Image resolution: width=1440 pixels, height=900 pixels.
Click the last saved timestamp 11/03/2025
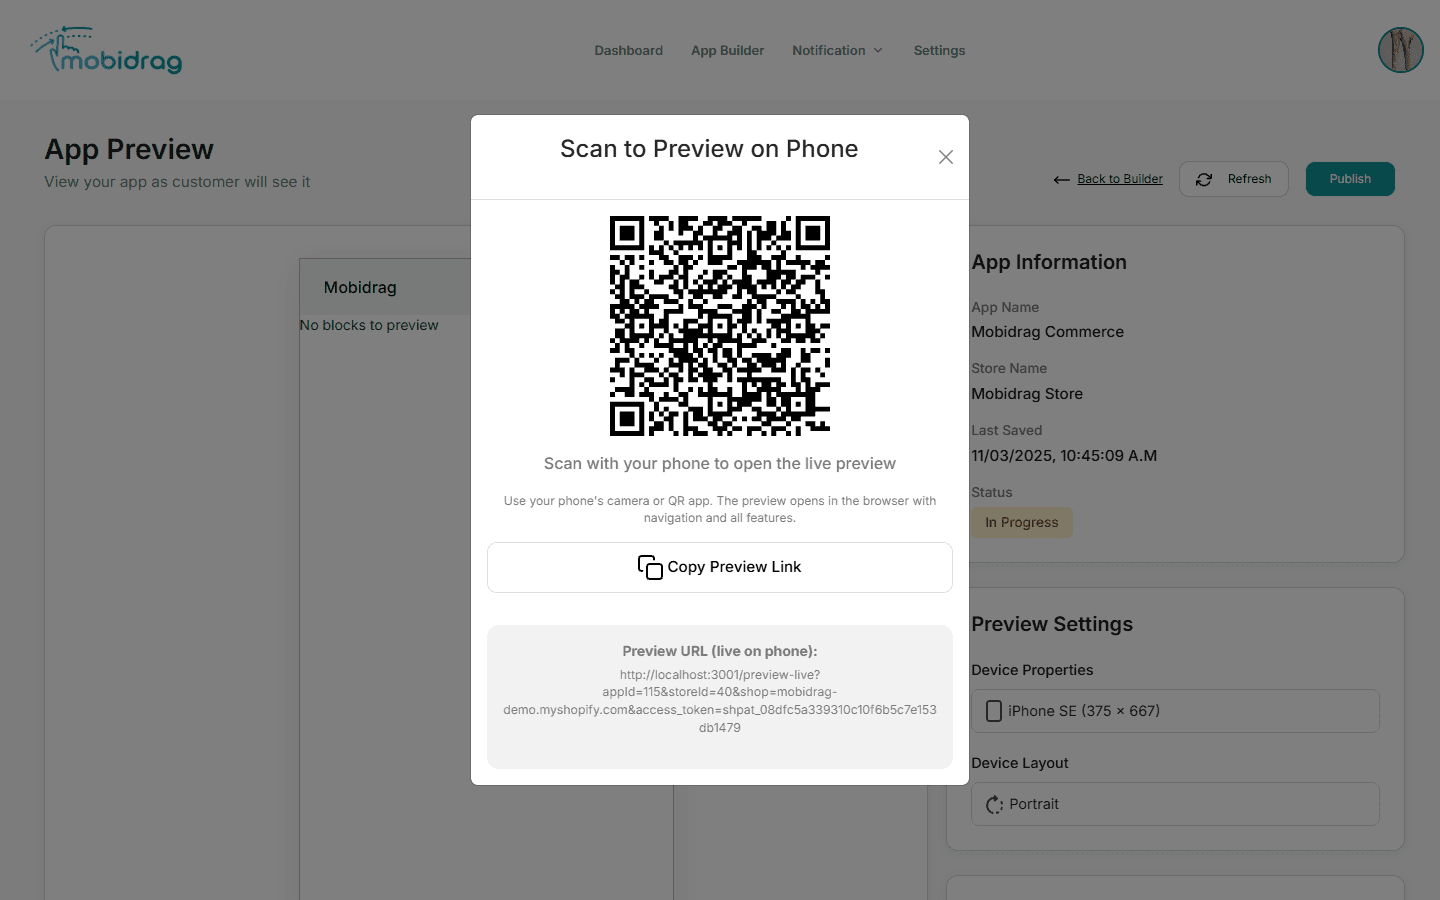tap(1064, 456)
